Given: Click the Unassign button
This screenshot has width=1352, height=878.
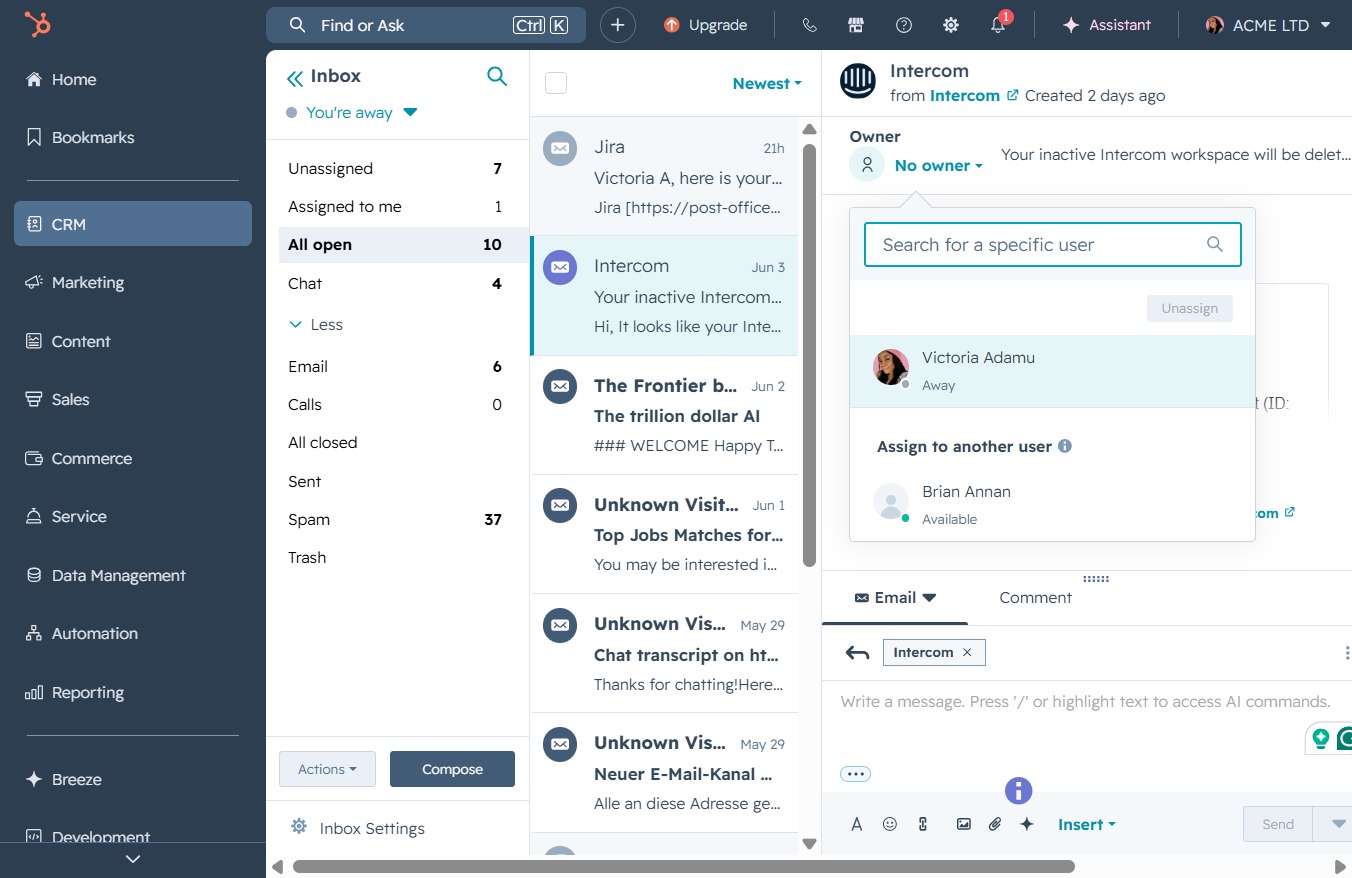Looking at the screenshot, I should pyautogui.click(x=1190, y=308).
